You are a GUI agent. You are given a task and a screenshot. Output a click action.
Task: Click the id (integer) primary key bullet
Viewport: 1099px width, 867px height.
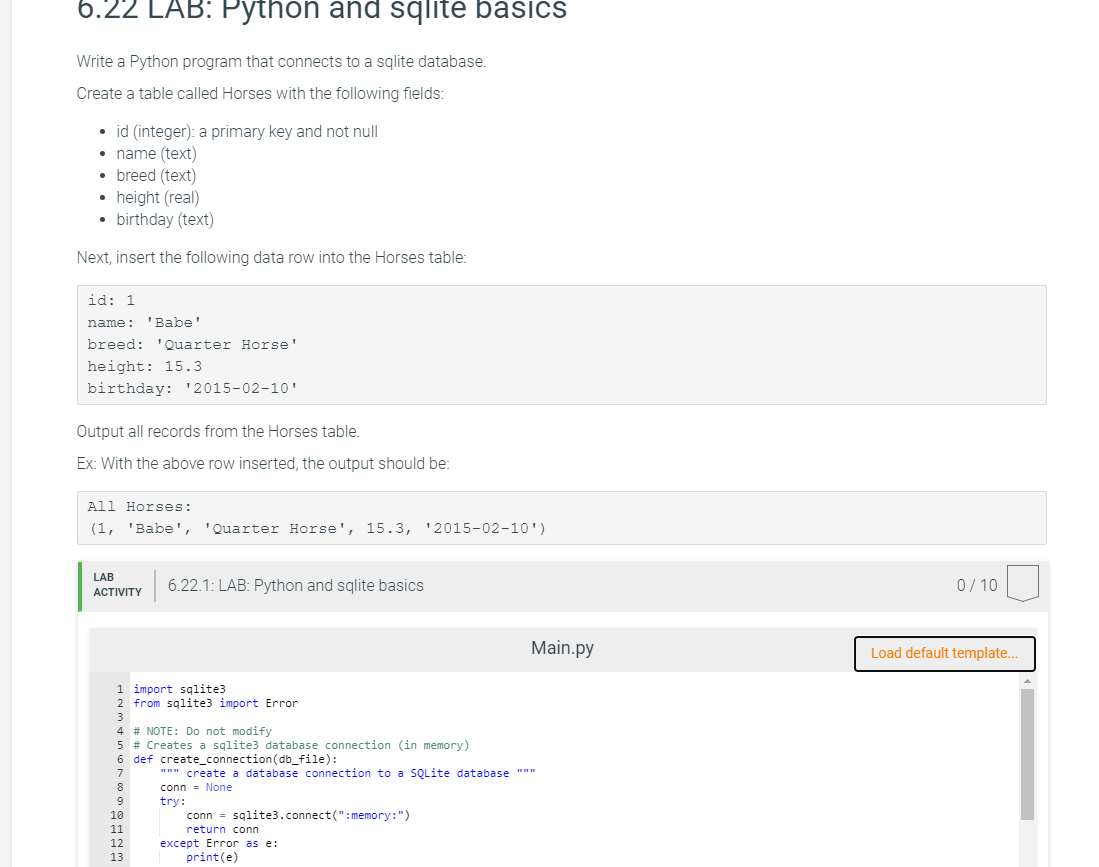point(247,132)
